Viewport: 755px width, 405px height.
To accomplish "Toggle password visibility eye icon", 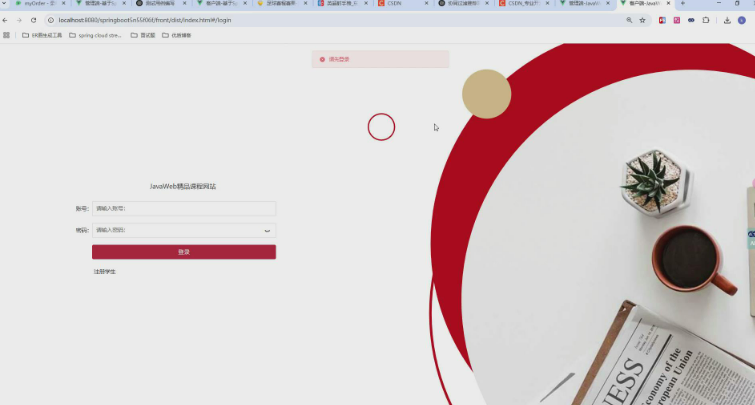I will [x=267, y=231].
